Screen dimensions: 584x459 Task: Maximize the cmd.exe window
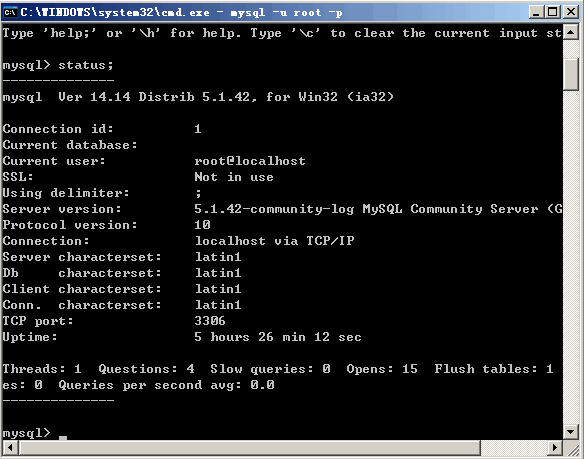coord(553,12)
